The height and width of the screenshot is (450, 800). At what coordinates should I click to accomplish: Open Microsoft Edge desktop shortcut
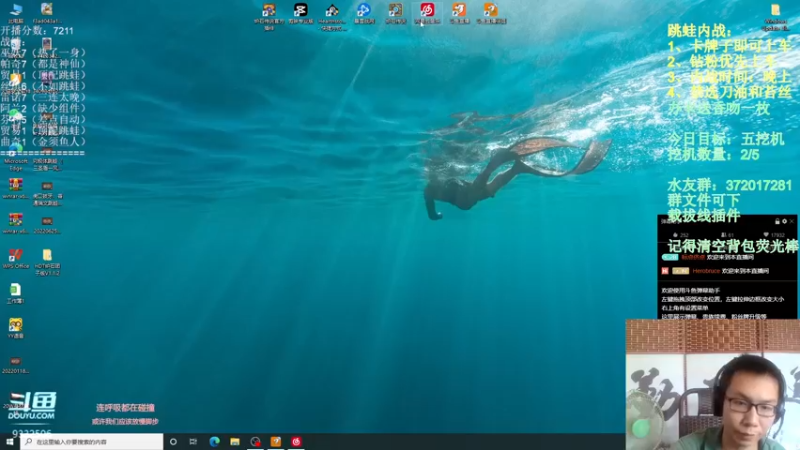click(x=16, y=157)
